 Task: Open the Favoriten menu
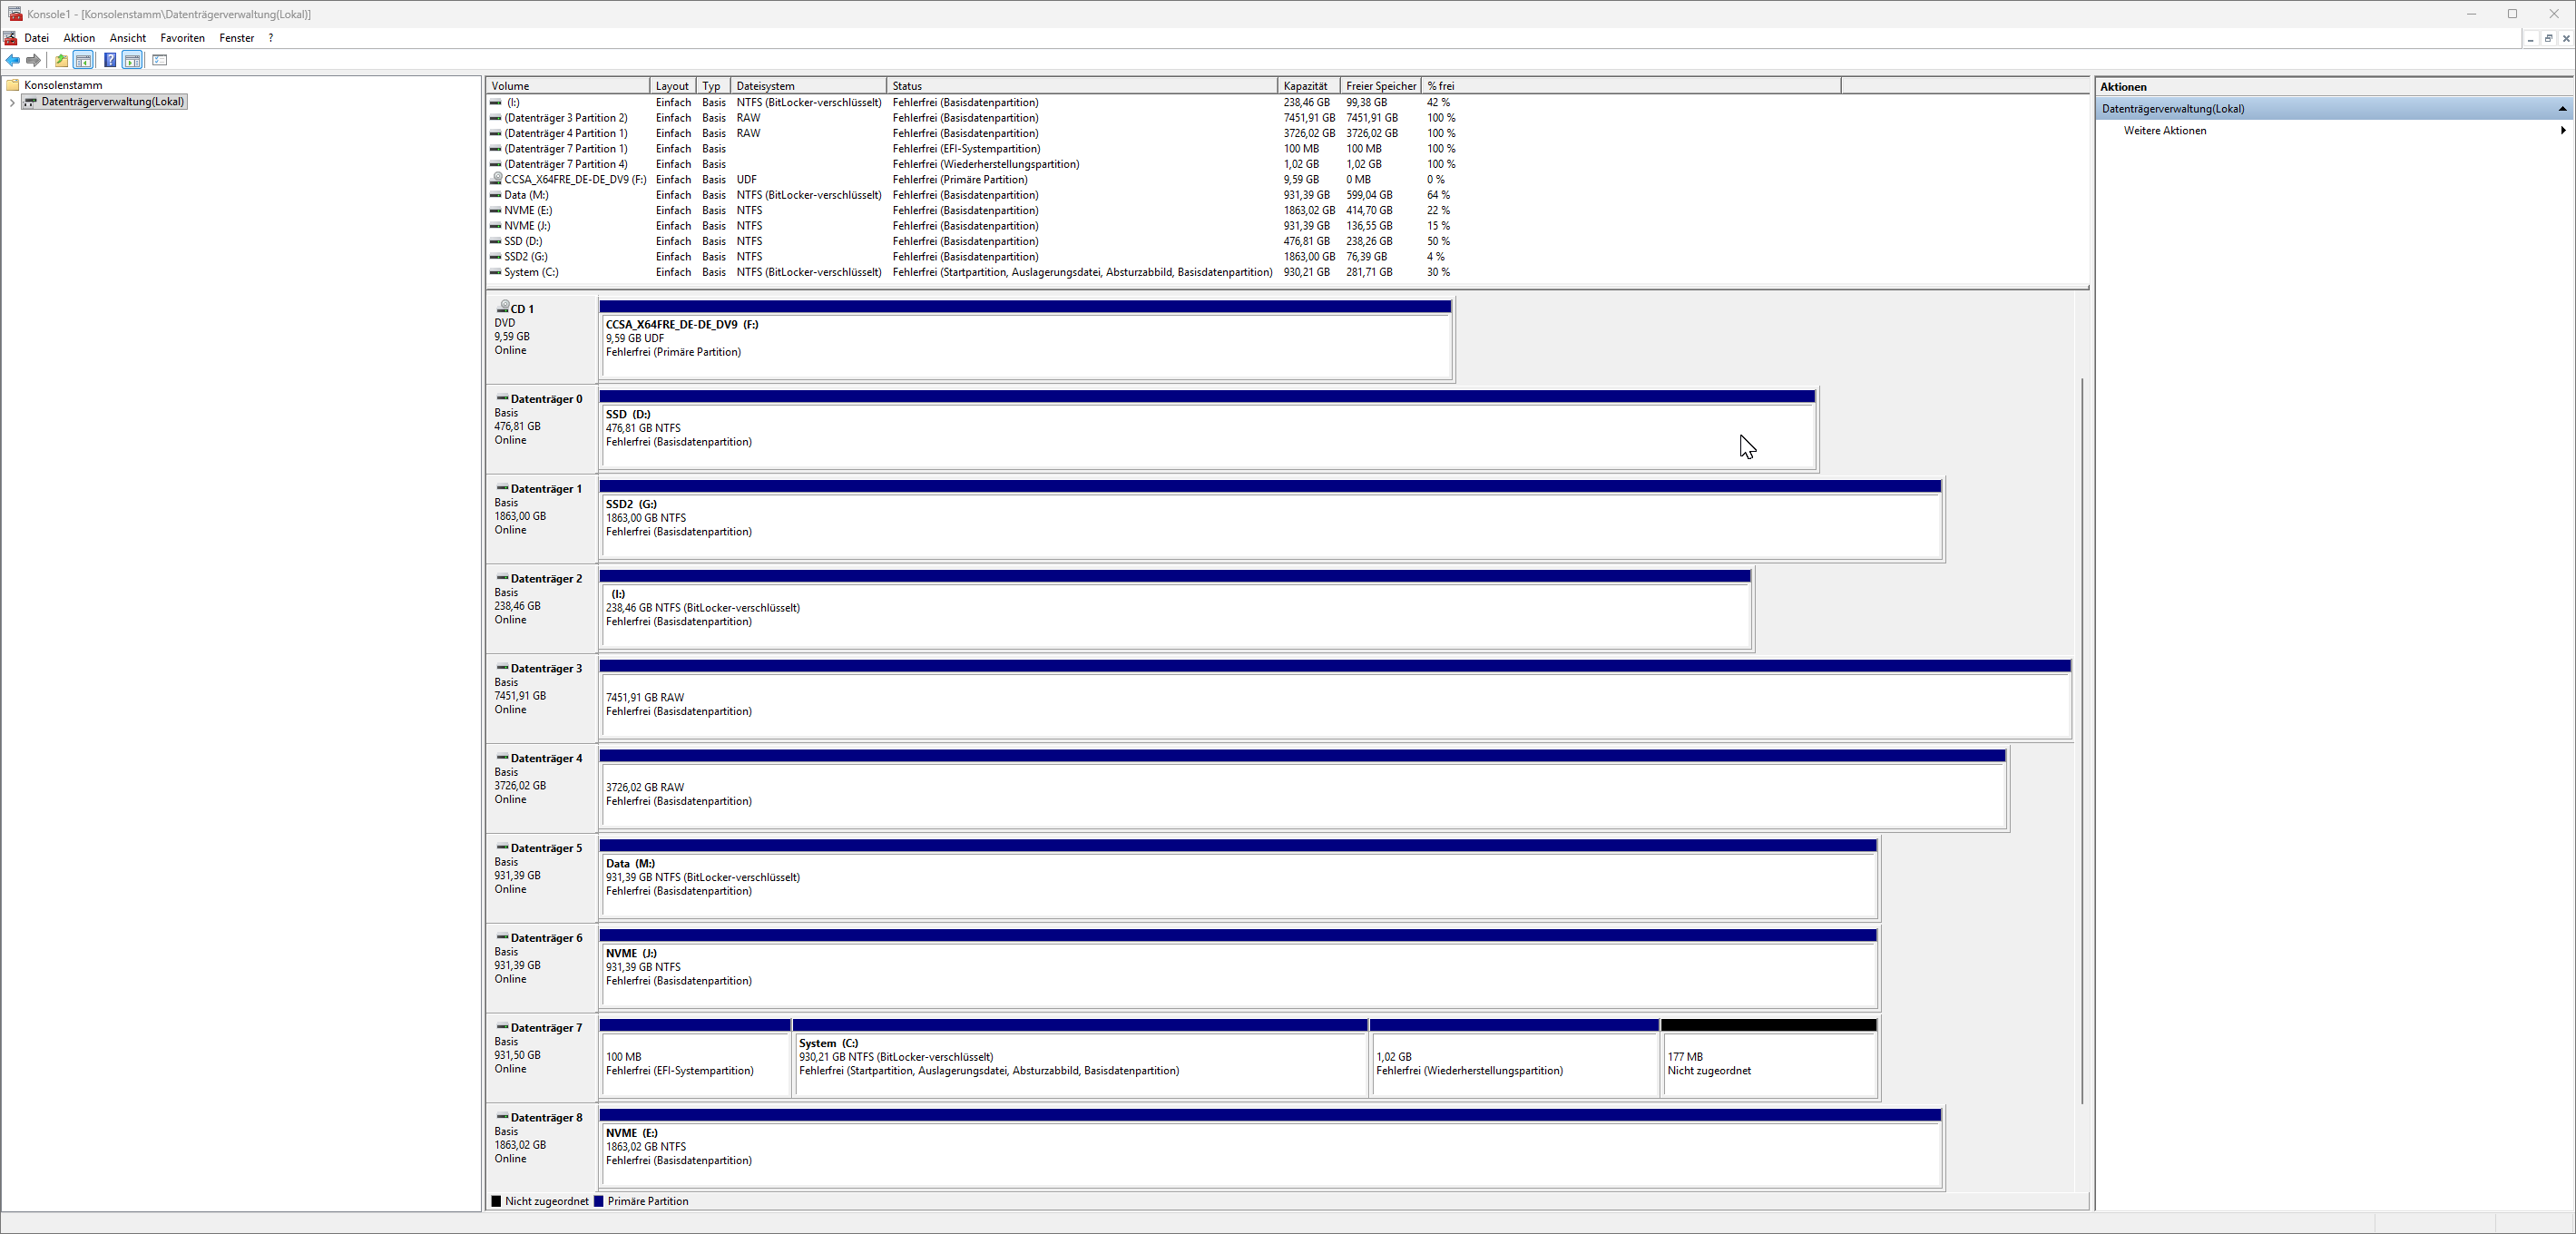[x=183, y=38]
